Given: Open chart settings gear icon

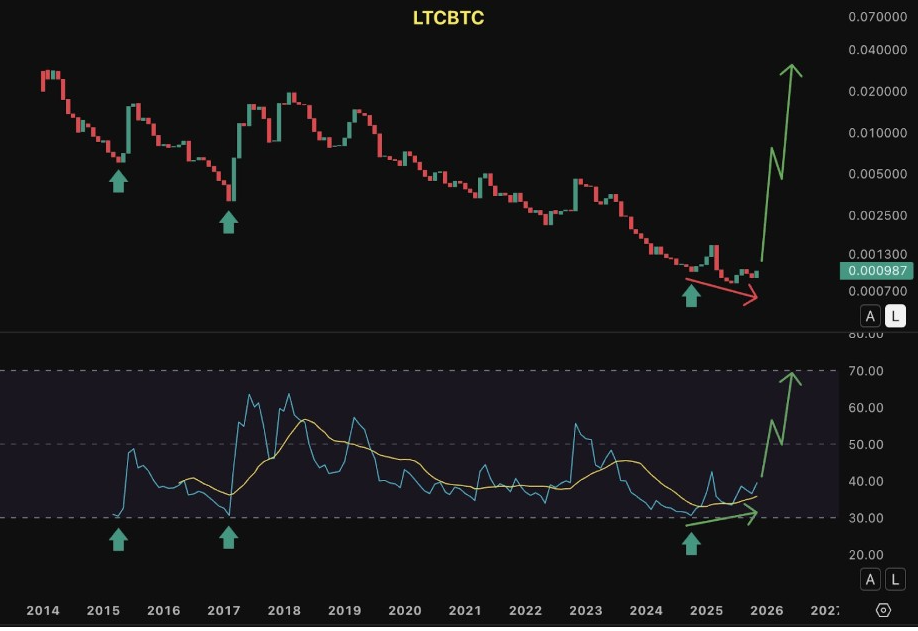Looking at the screenshot, I should (883, 610).
